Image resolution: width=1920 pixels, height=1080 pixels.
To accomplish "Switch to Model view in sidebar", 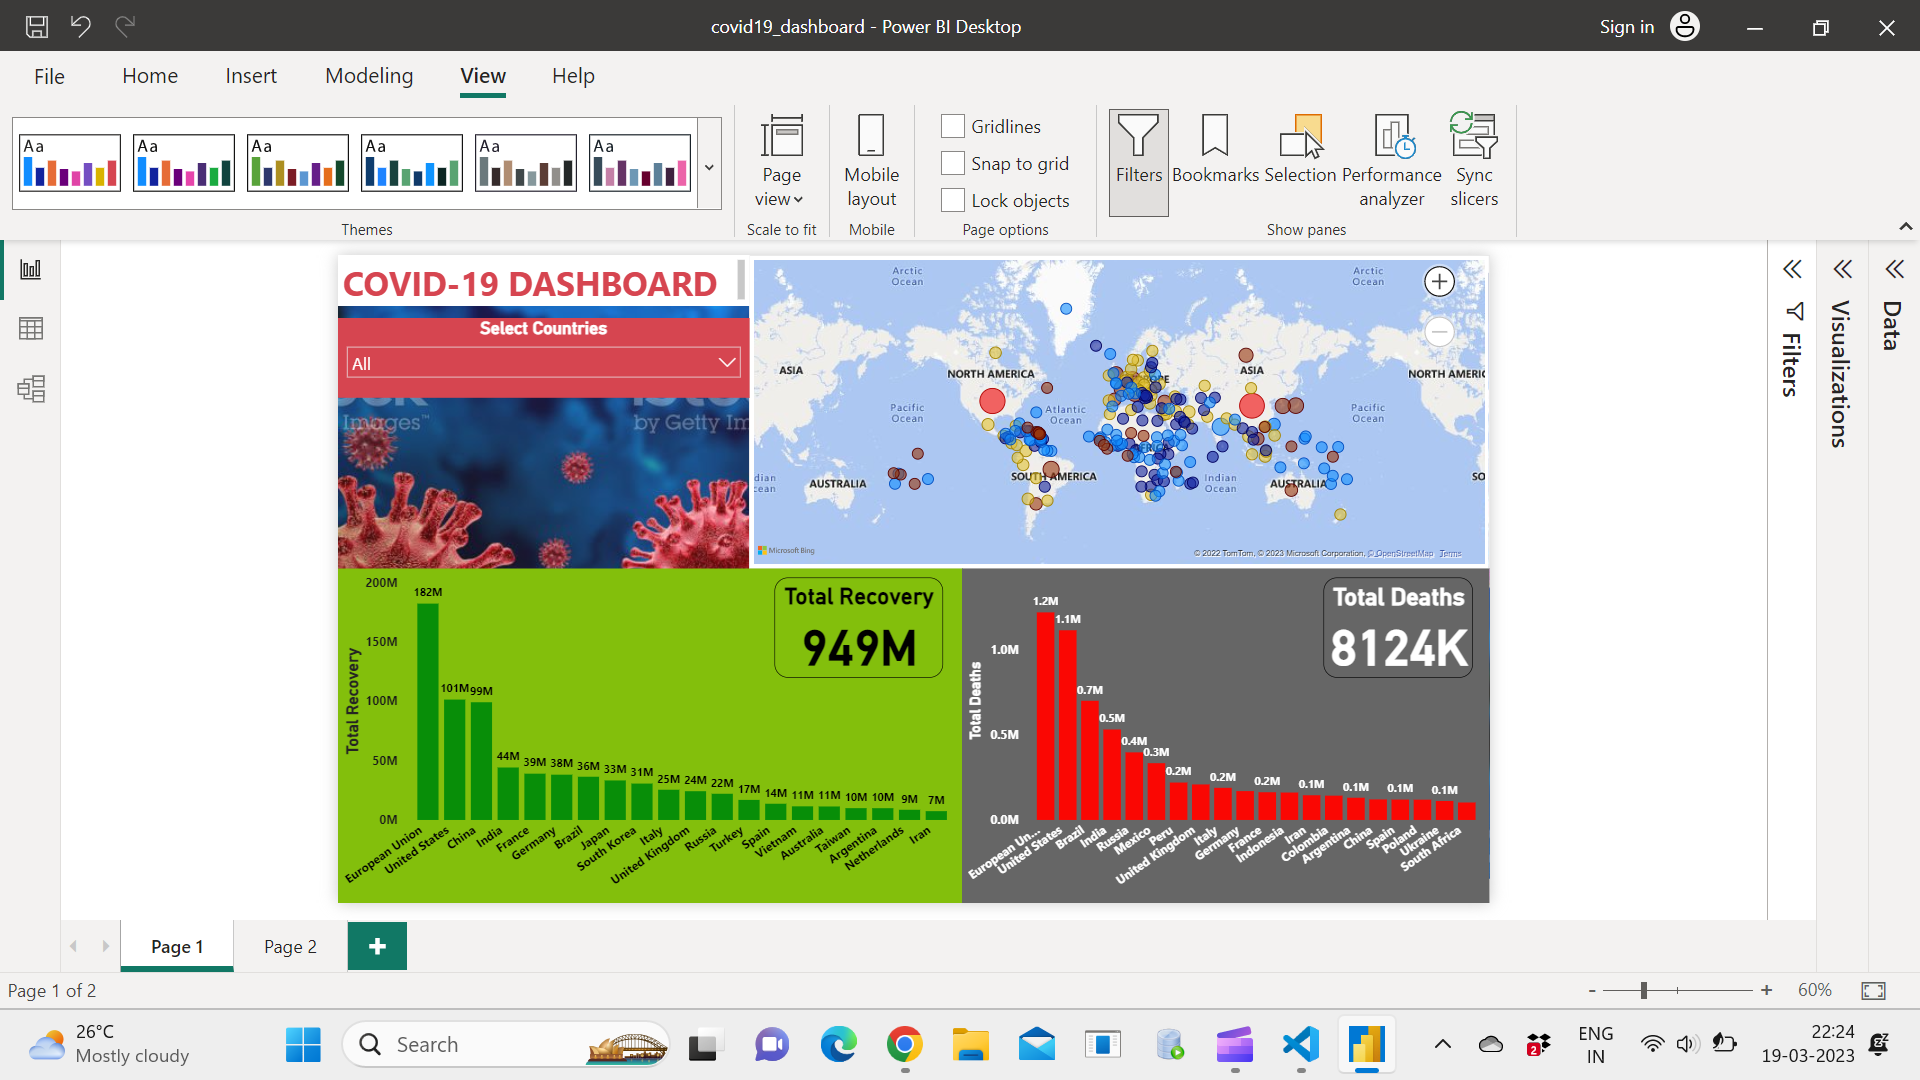I will 31,389.
